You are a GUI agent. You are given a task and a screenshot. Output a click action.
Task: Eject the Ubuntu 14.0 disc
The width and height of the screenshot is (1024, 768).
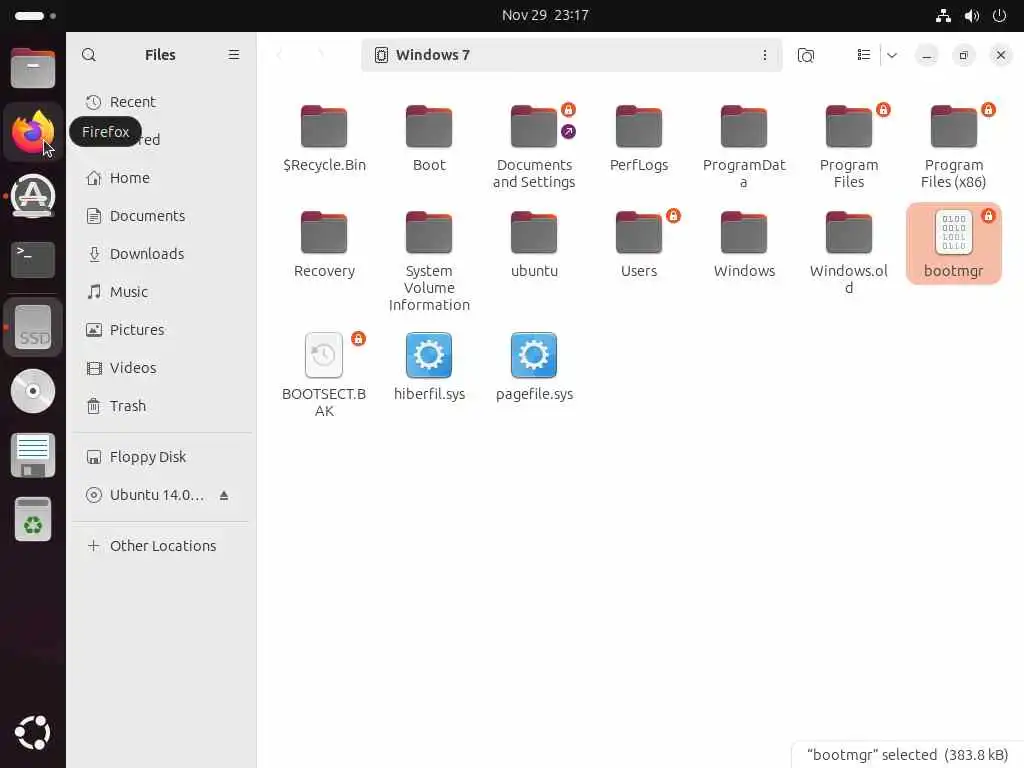click(224, 496)
